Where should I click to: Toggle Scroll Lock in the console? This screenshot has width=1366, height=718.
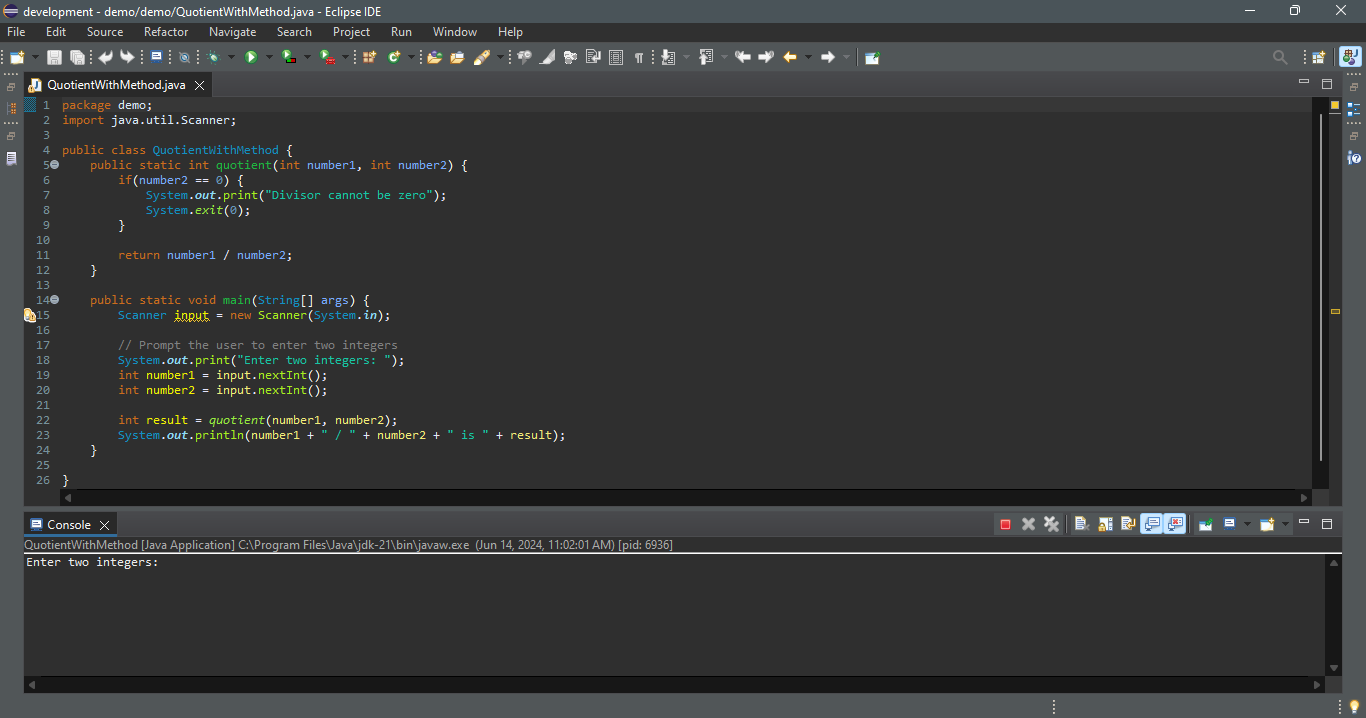pyautogui.click(x=1105, y=524)
